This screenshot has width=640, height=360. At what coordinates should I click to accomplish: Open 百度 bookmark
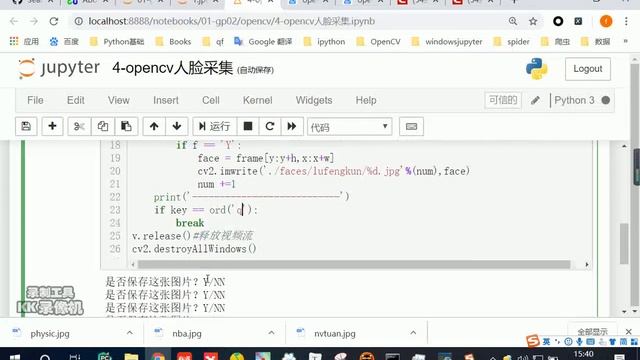click(64, 41)
